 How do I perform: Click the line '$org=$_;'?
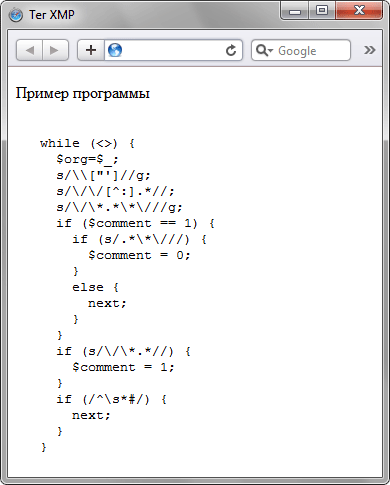pos(87,159)
